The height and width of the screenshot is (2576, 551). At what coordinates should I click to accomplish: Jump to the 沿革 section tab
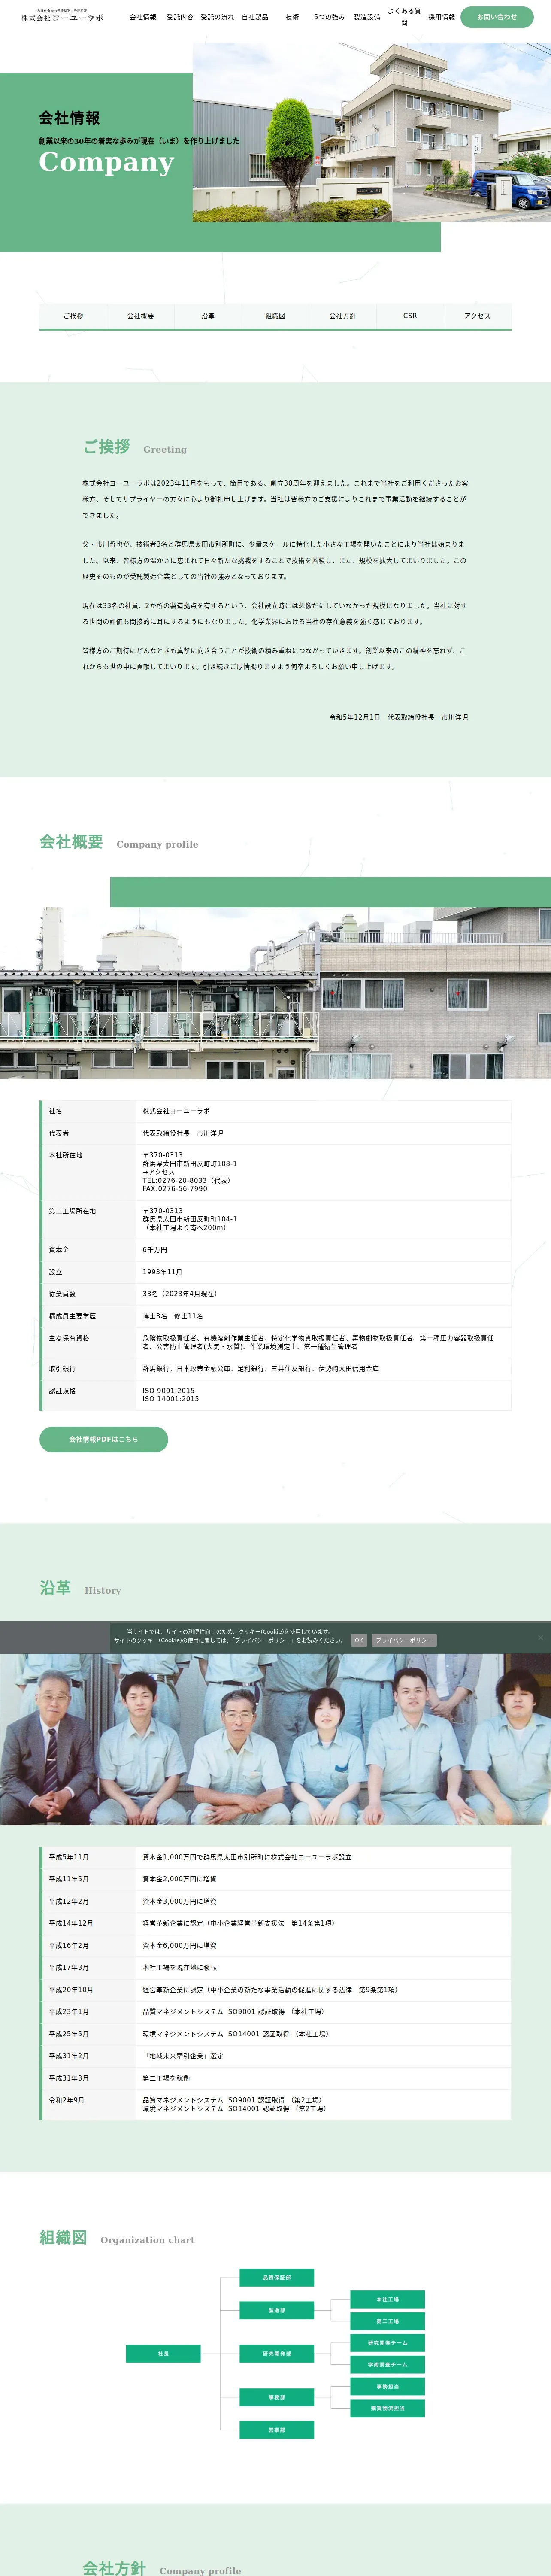pyautogui.click(x=208, y=316)
